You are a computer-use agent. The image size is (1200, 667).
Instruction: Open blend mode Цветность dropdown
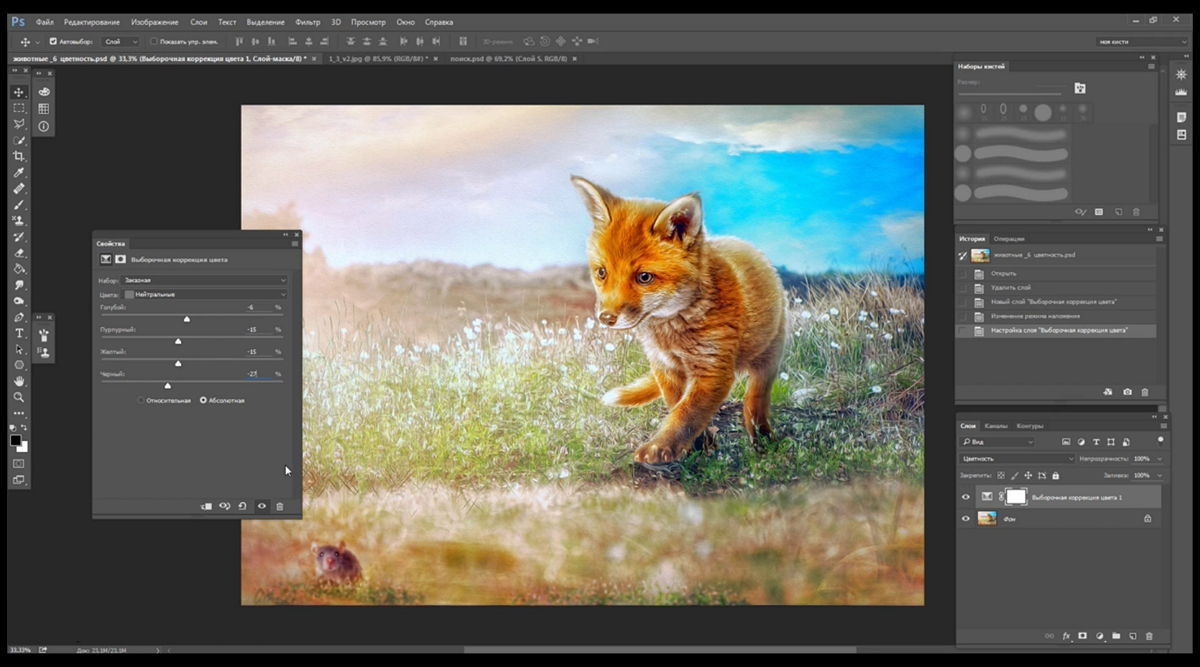tap(1017, 458)
